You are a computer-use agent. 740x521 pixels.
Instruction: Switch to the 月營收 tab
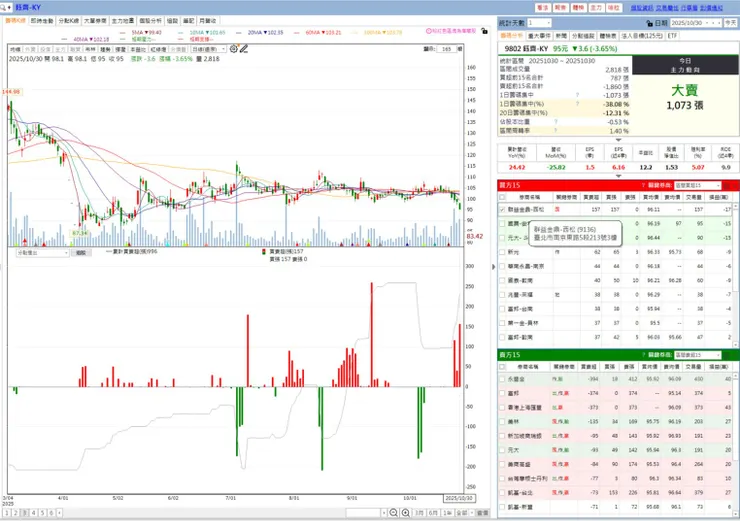pyautogui.click(x=208, y=21)
